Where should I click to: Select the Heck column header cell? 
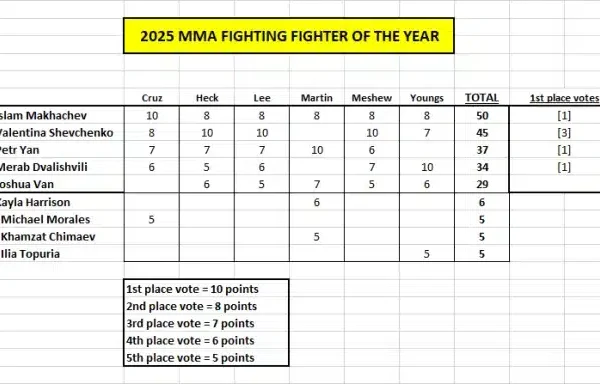click(207, 98)
